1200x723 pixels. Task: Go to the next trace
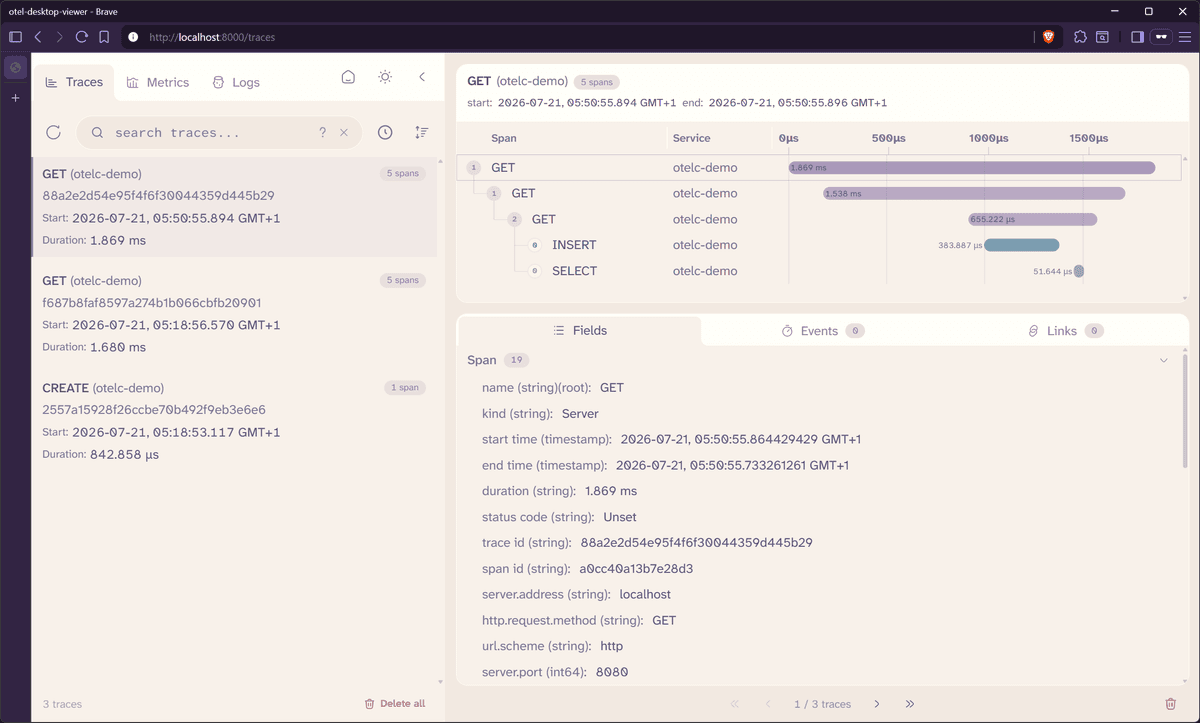[x=877, y=704]
